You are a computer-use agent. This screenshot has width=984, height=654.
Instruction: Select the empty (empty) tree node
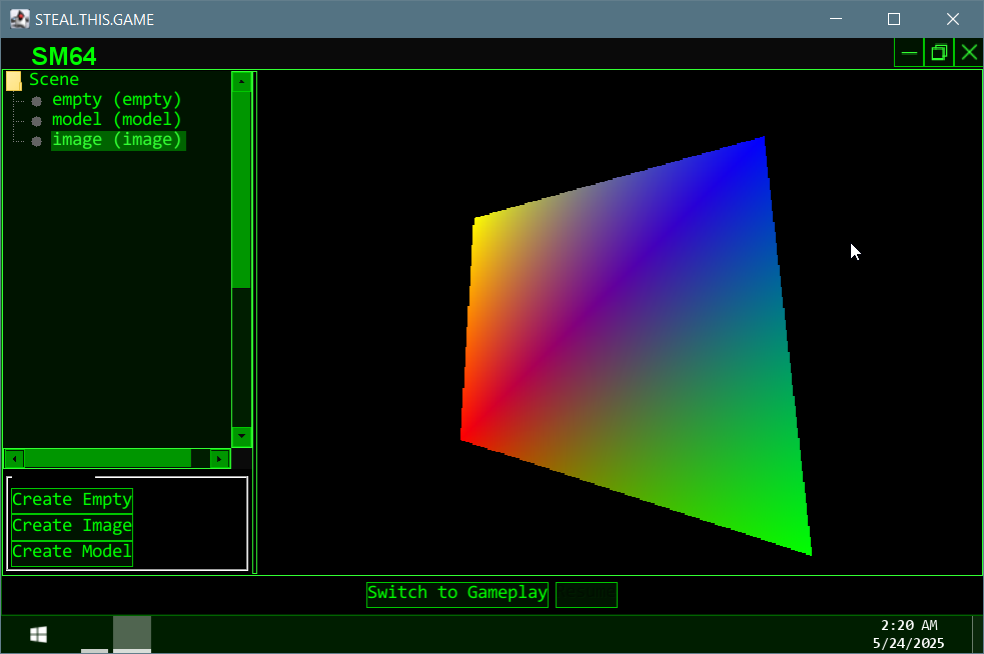click(x=117, y=100)
